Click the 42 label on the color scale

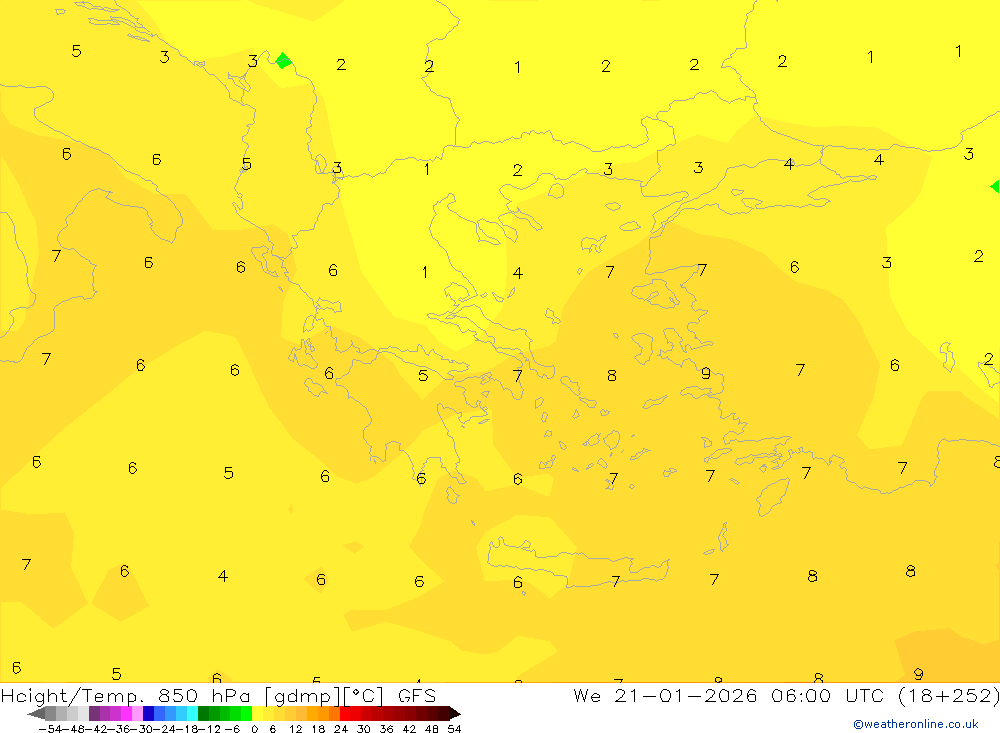click(409, 729)
